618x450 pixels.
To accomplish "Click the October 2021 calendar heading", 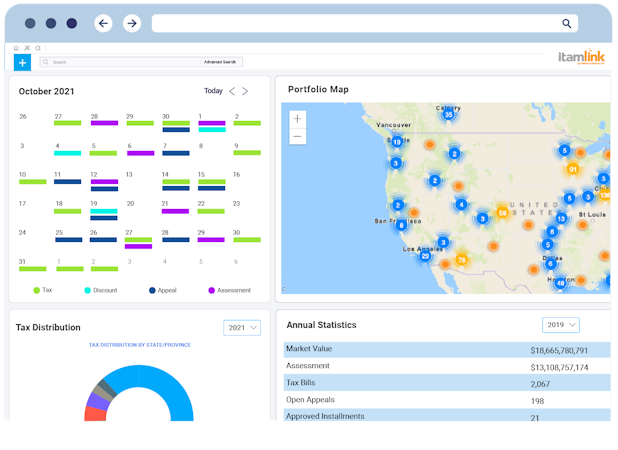I will (47, 91).
